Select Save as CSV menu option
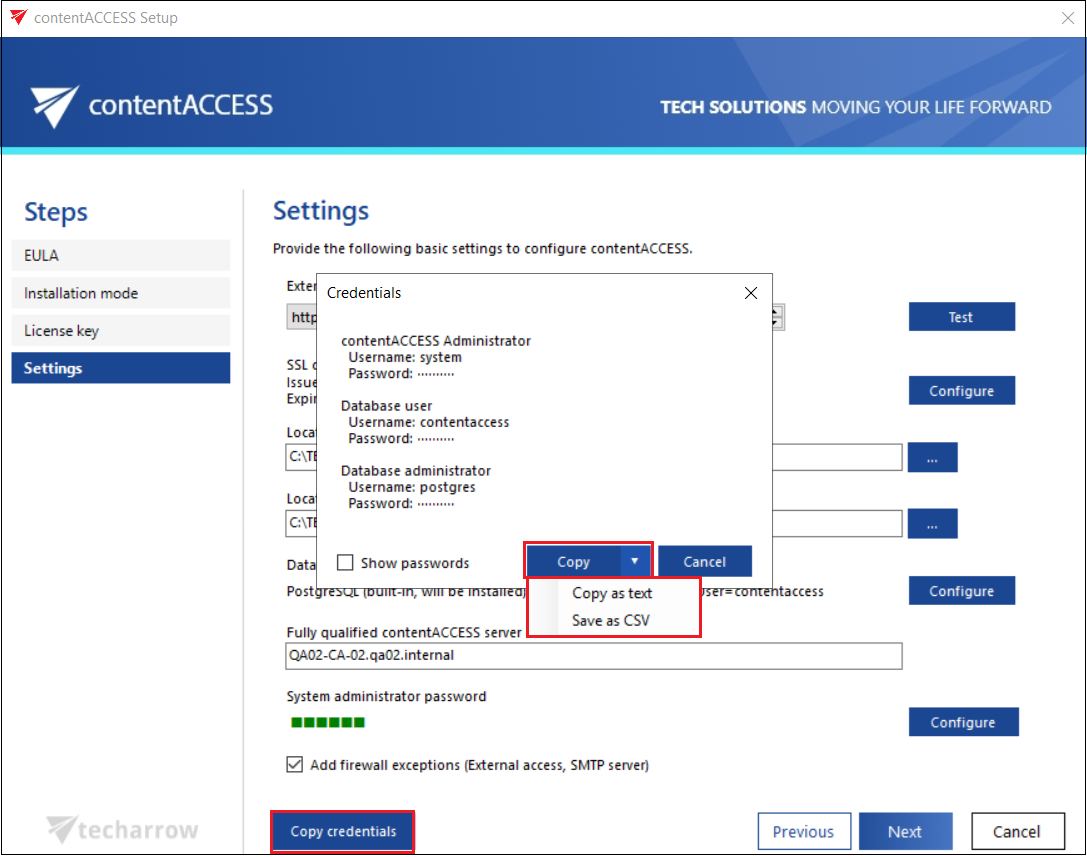Image resolution: width=1087 pixels, height=857 pixels. [x=610, y=620]
